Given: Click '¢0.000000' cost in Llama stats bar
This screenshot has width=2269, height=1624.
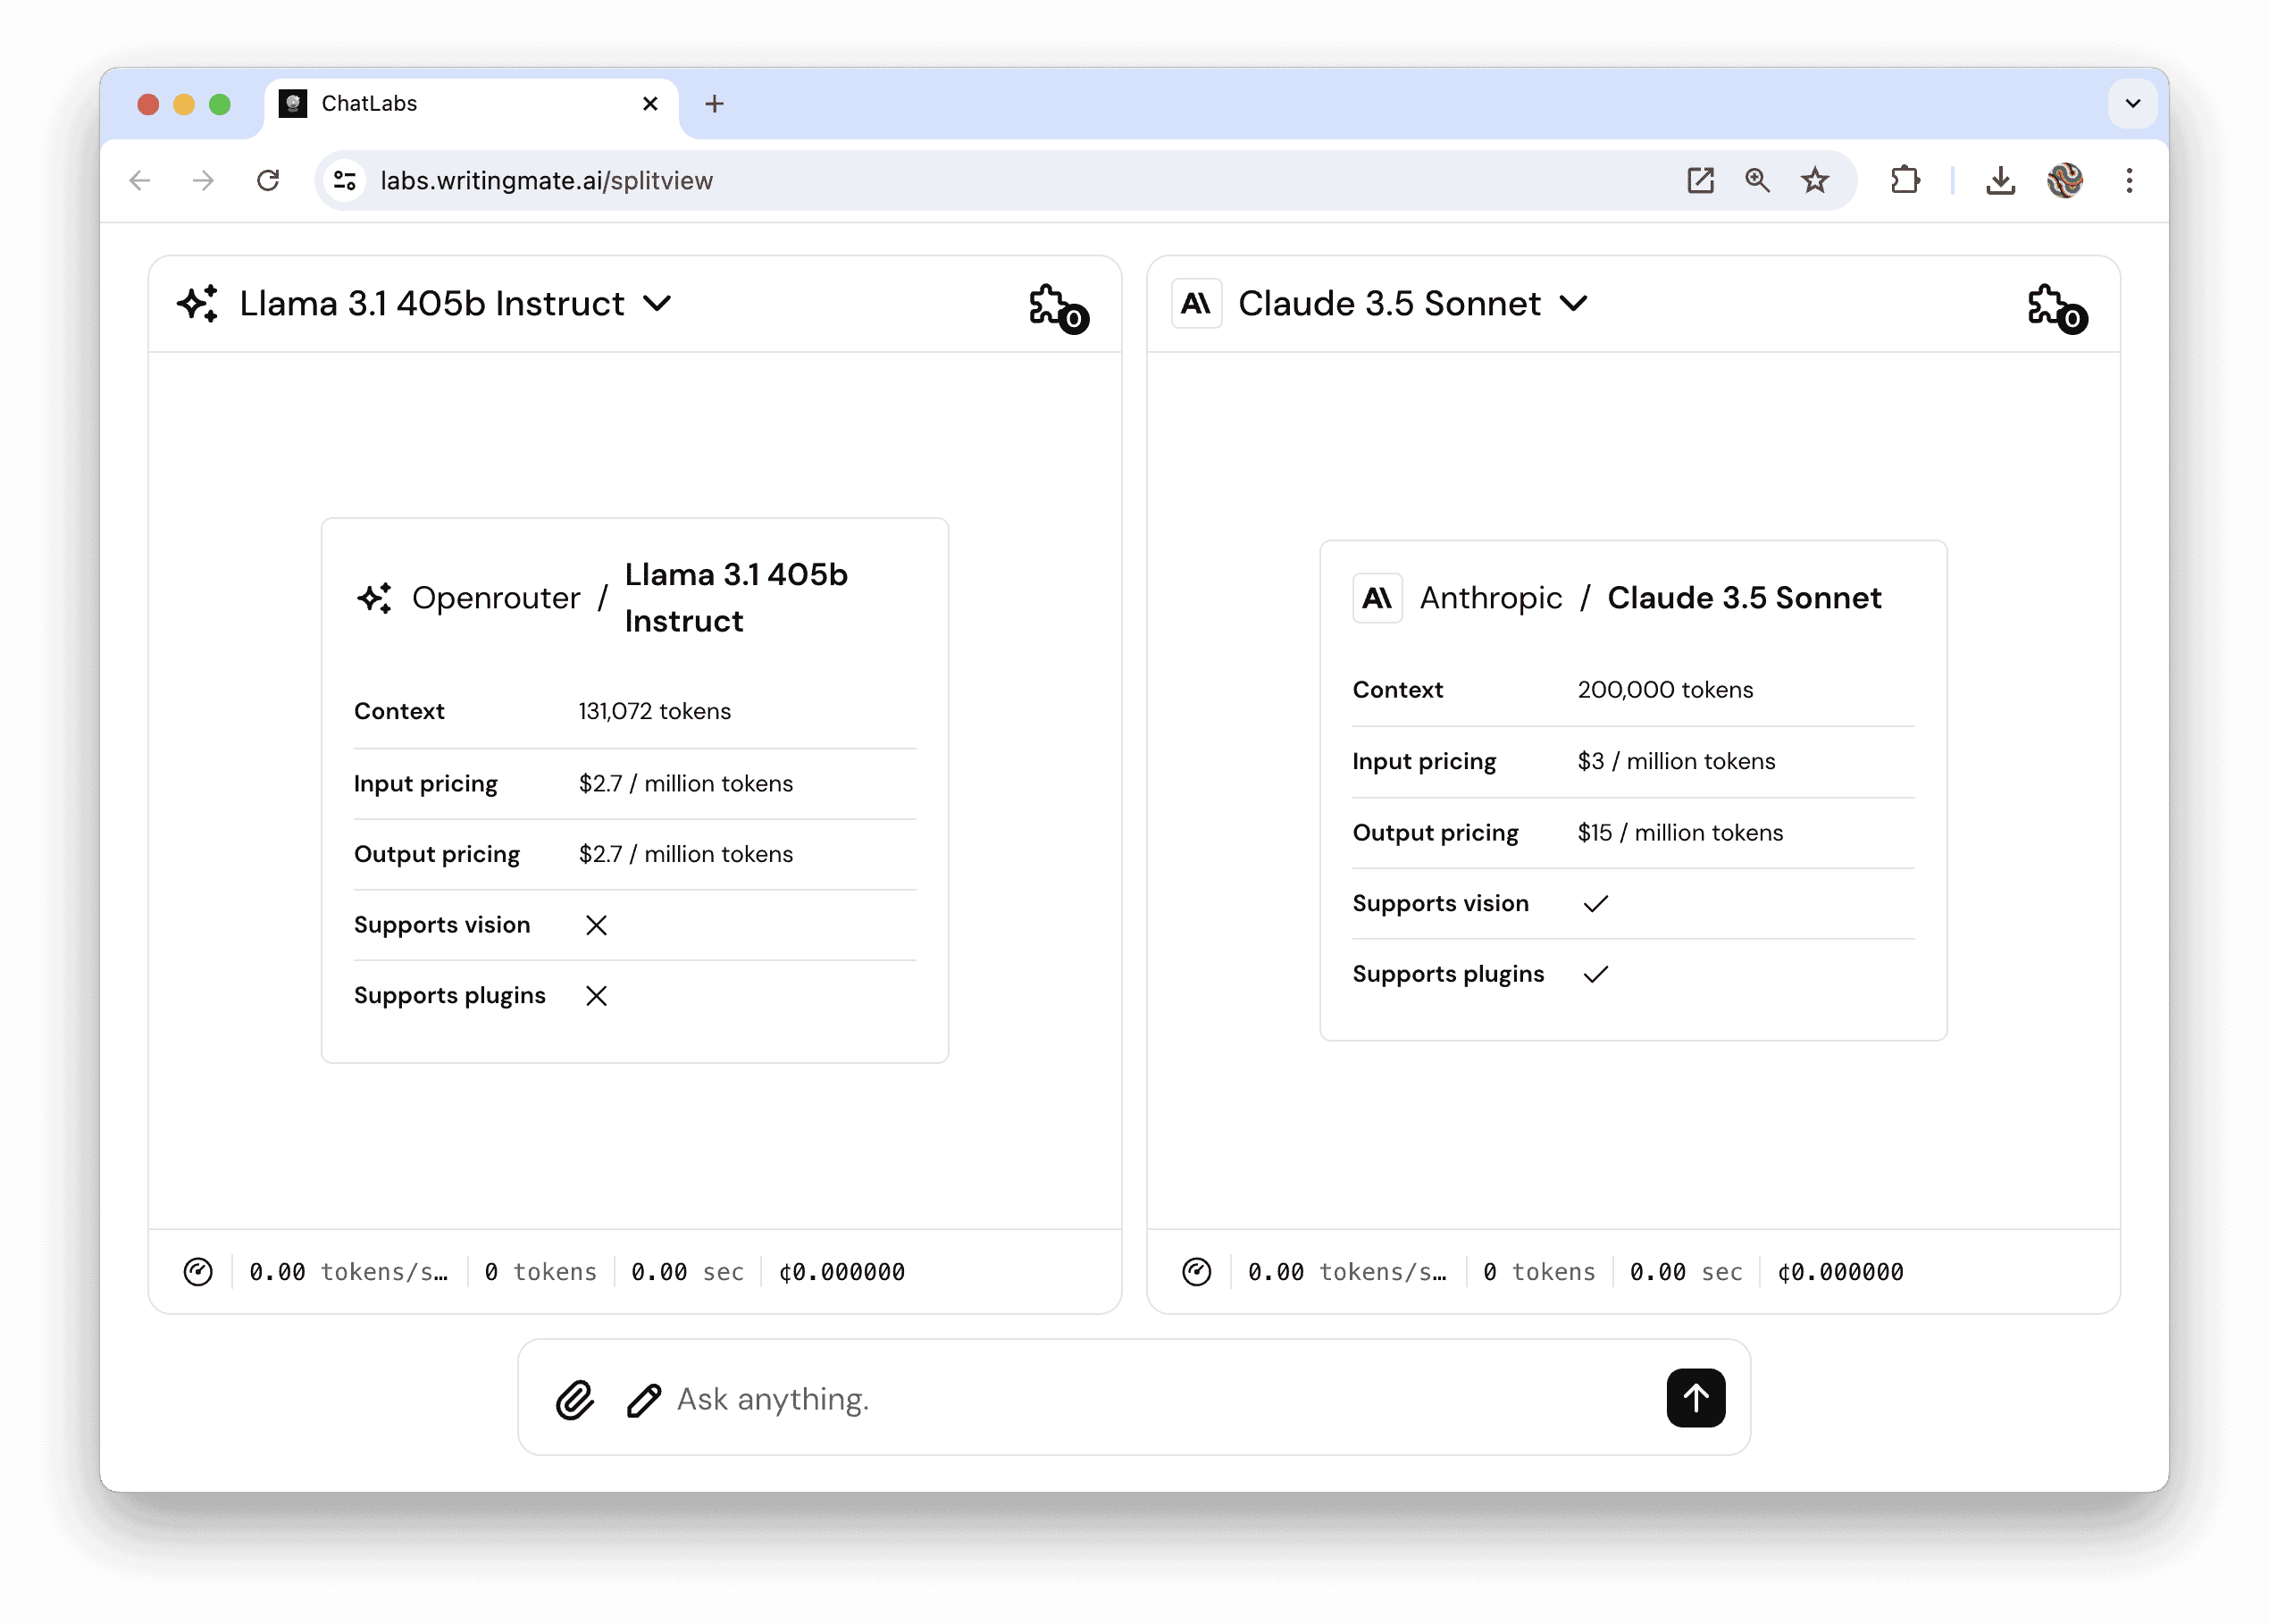Looking at the screenshot, I should [x=842, y=1272].
